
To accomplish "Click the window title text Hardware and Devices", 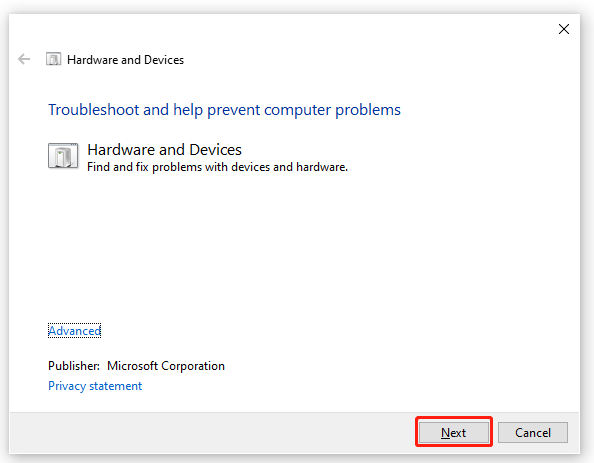I will tap(125, 60).
